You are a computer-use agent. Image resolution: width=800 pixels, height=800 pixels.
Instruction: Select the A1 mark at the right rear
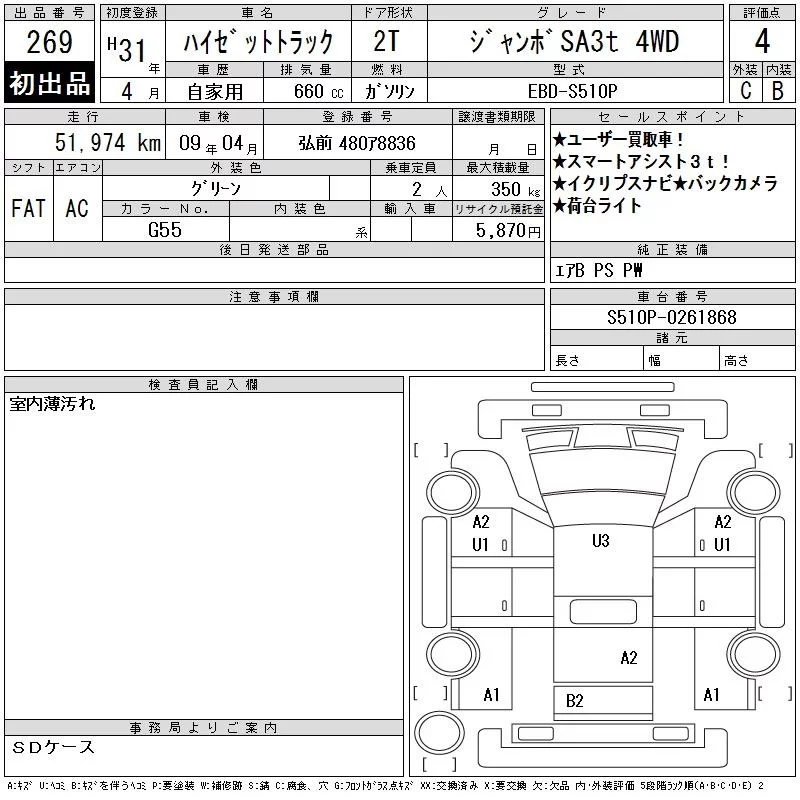711,694
